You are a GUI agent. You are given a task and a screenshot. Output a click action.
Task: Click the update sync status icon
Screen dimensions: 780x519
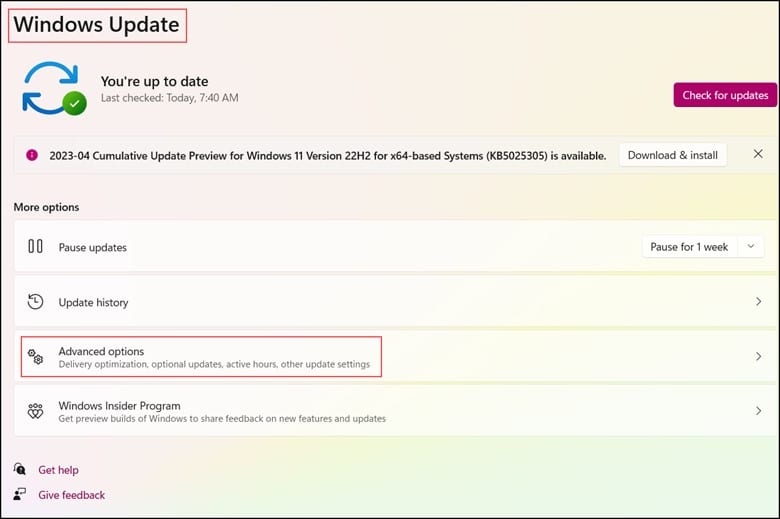click(54, 89)
